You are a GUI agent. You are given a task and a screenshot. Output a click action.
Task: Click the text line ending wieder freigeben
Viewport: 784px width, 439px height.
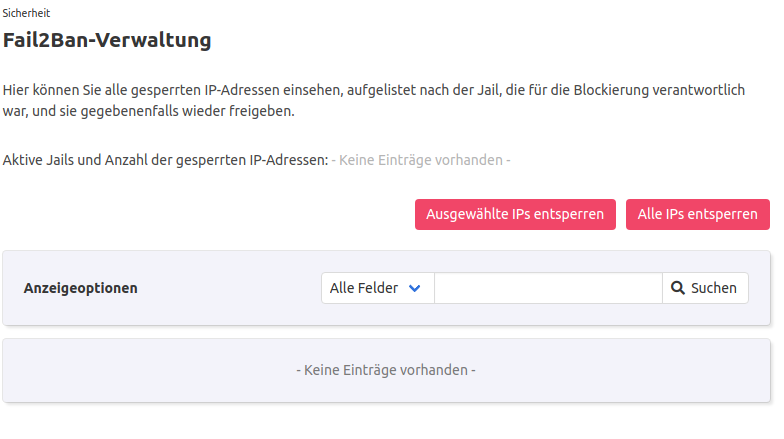pyautogui.click(x=149, y=111)
